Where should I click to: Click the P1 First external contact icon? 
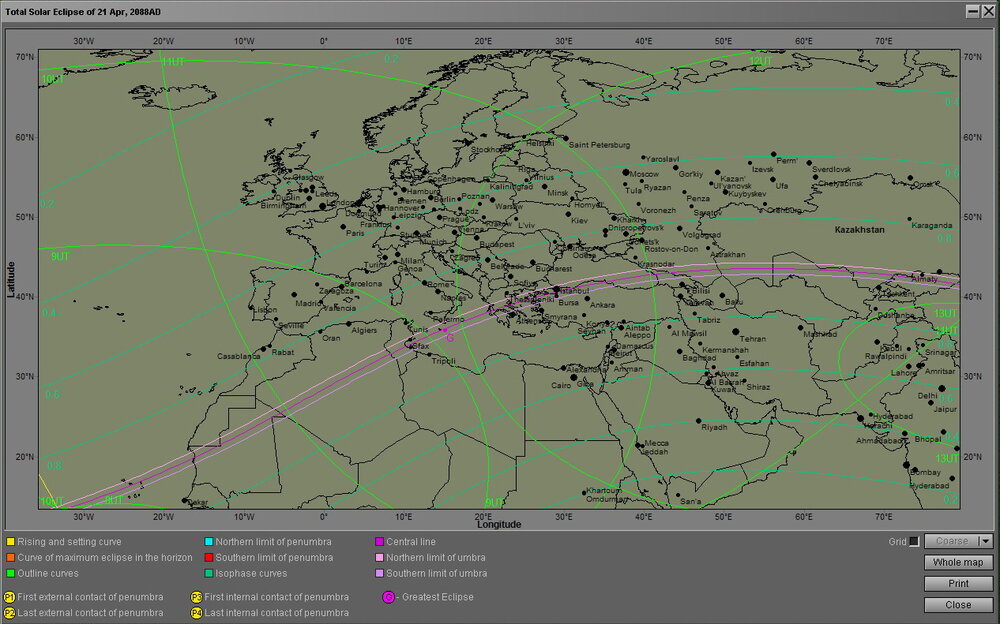[10, 597]
